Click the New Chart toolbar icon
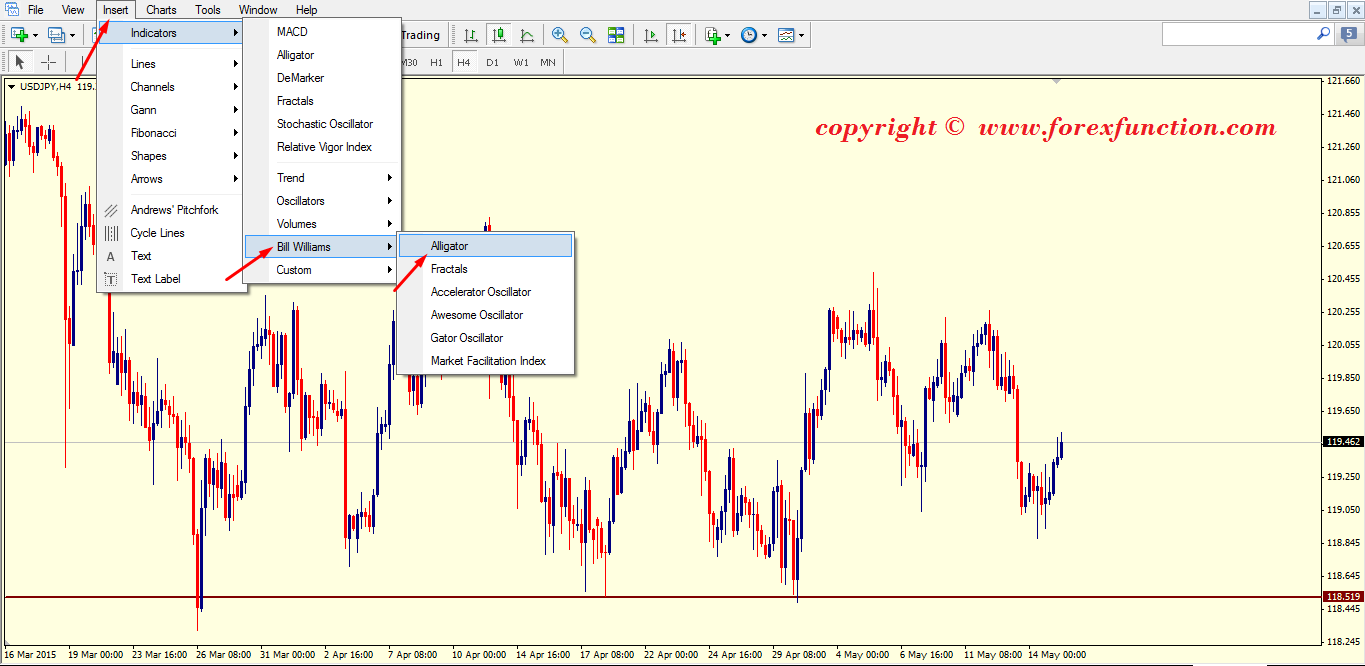The image size is (1365, 666). click(x=19, y=35)
